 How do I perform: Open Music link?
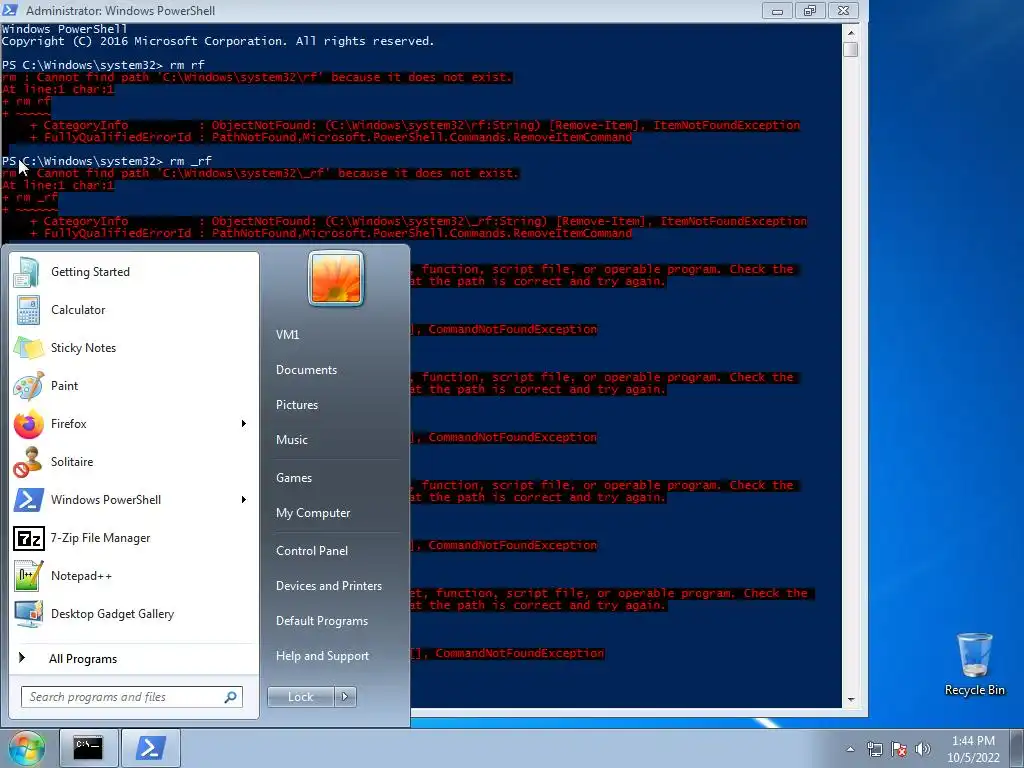[x=291, y=440]
